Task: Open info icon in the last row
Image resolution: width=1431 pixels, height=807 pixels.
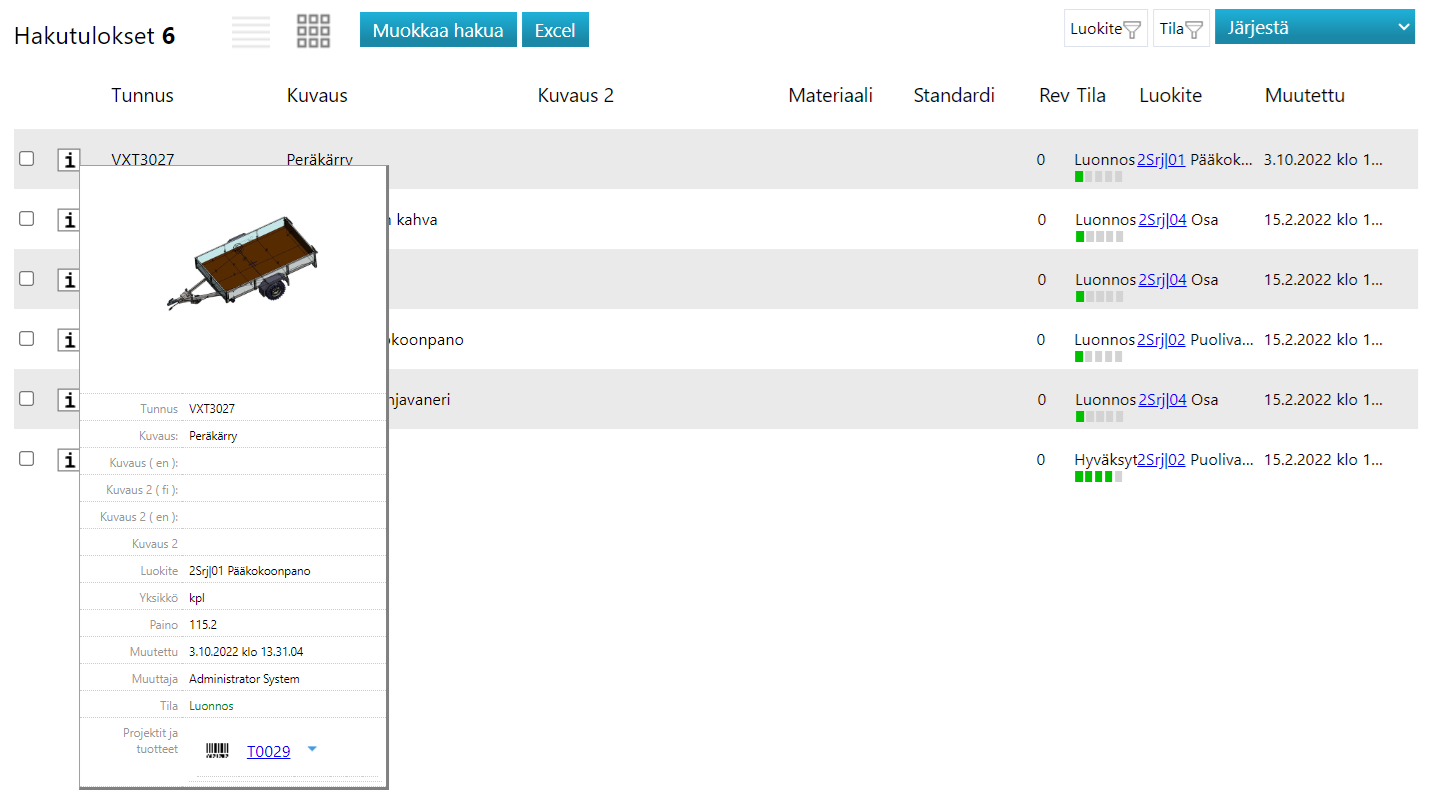Action: 68,460
